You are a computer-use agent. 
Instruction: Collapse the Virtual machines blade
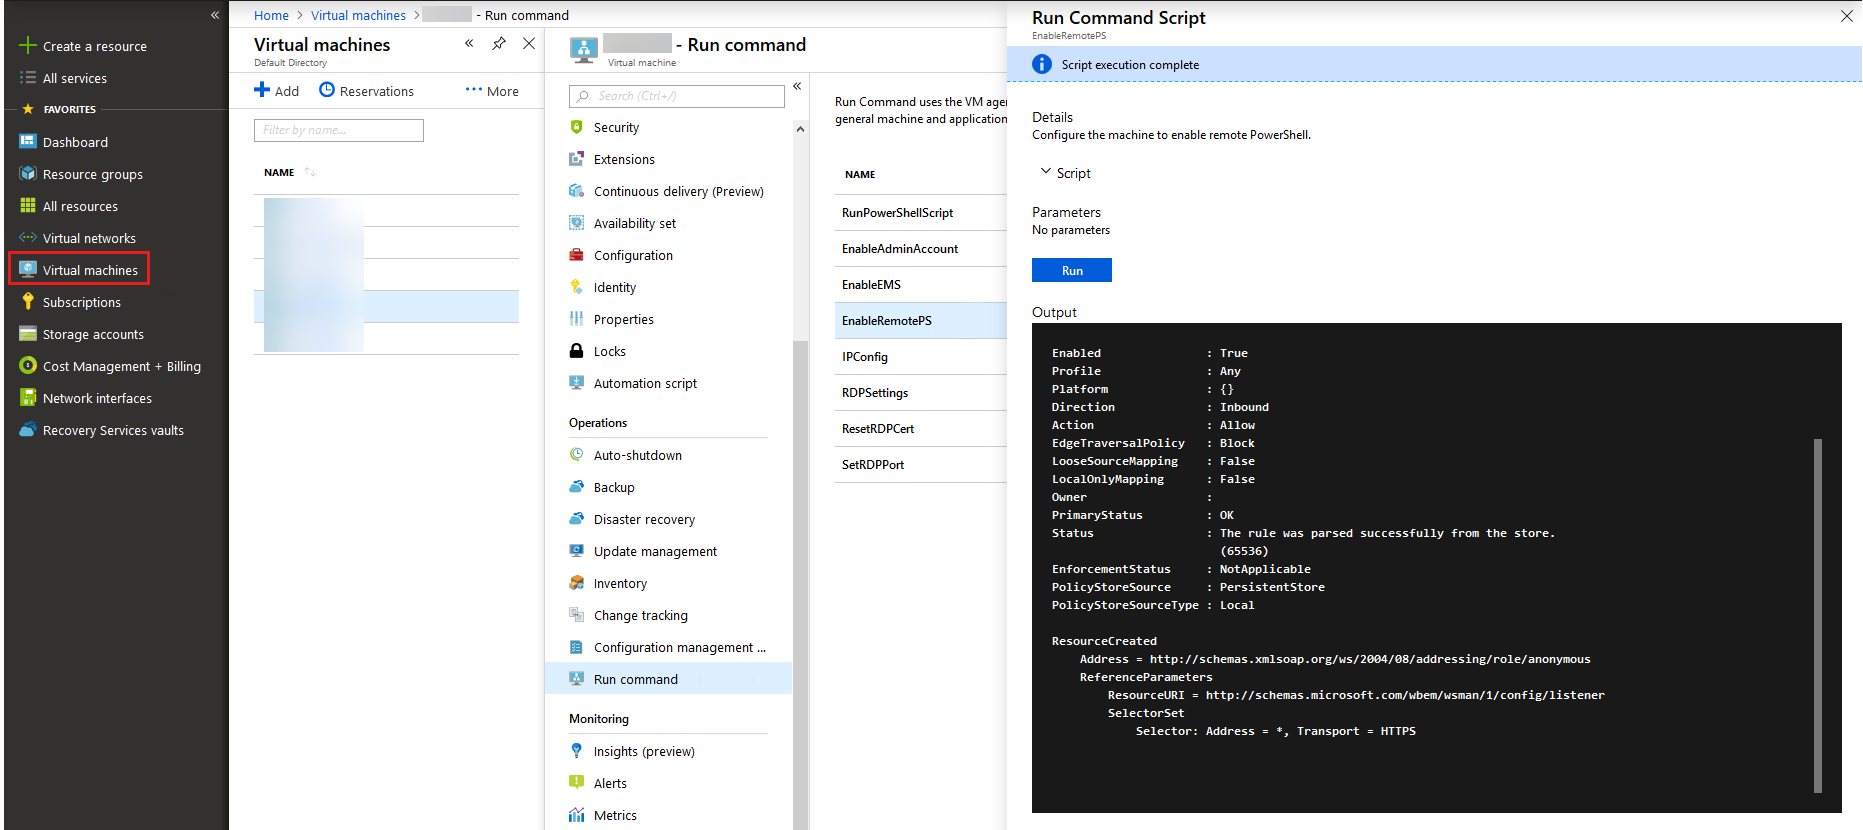(x=469, y=43)
